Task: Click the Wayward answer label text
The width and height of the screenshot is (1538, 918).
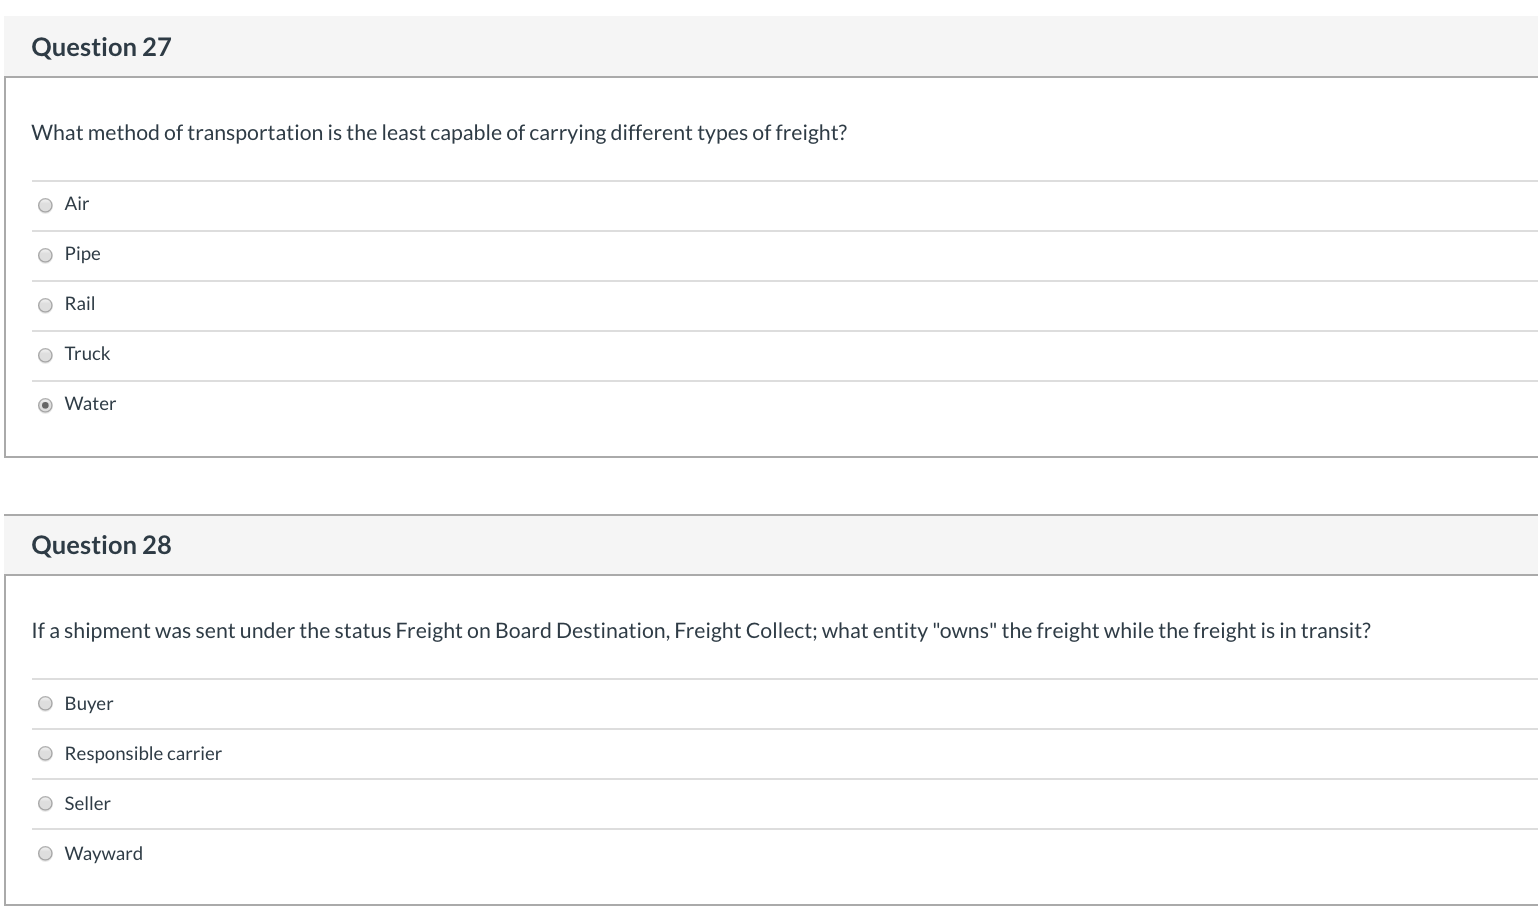Action: pyautogui.click(x=103, y=853)
